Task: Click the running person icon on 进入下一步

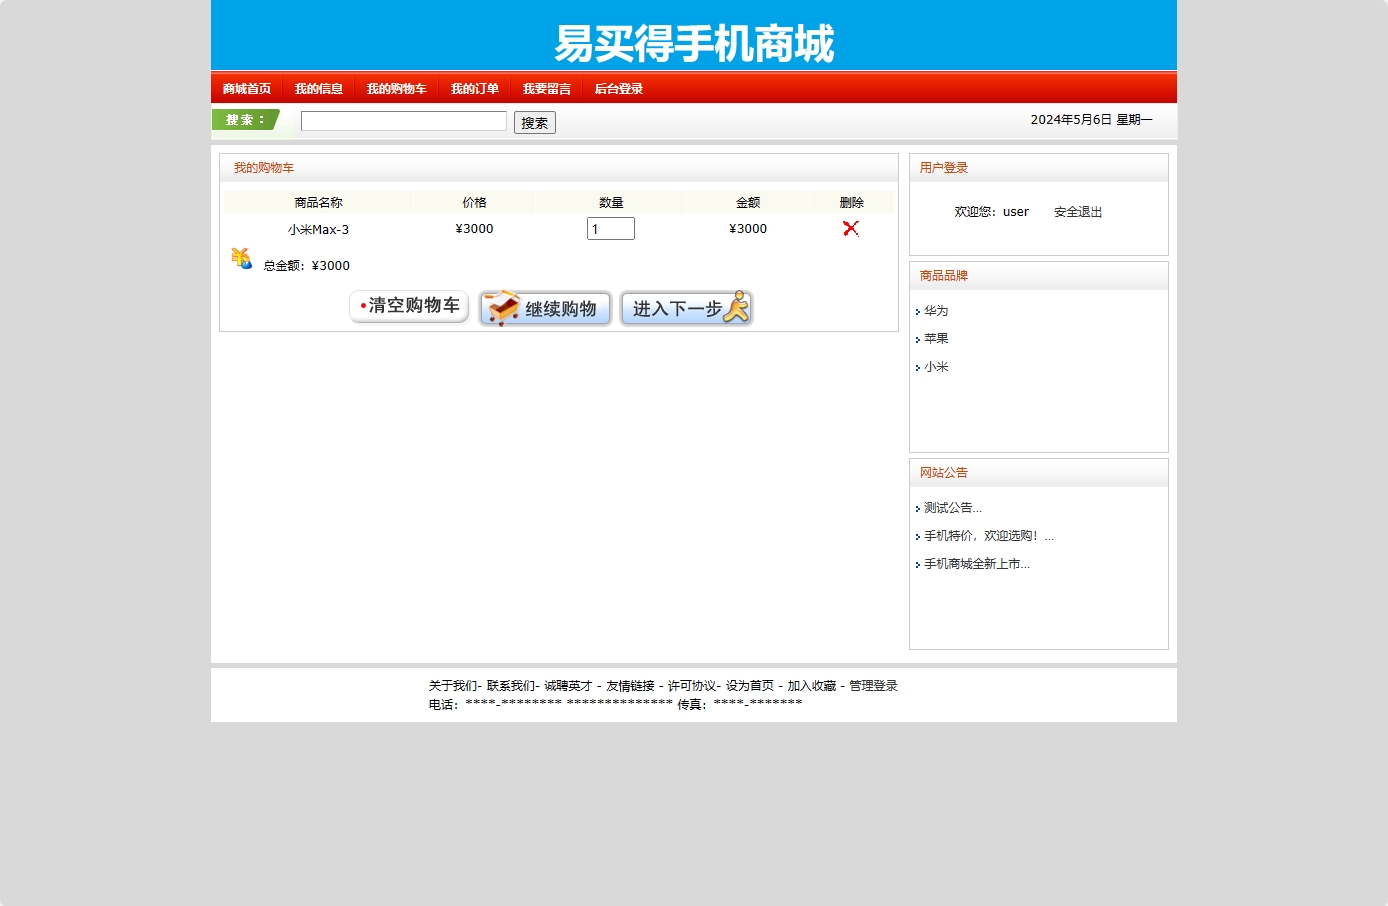Action: click(x=737, y=309)
